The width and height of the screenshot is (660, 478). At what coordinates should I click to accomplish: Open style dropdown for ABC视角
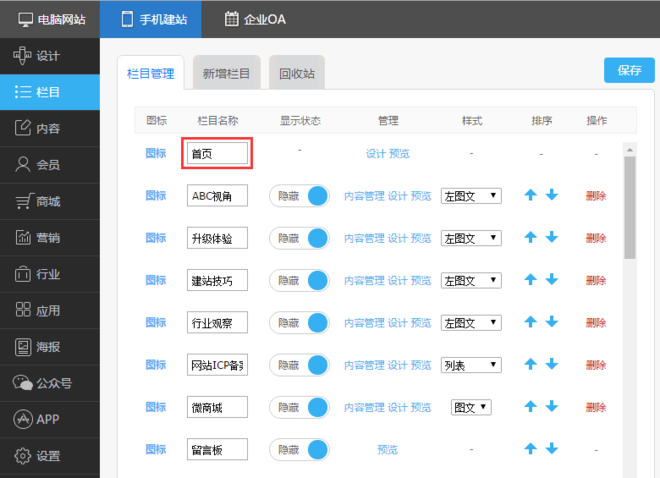tap(471, 196)
